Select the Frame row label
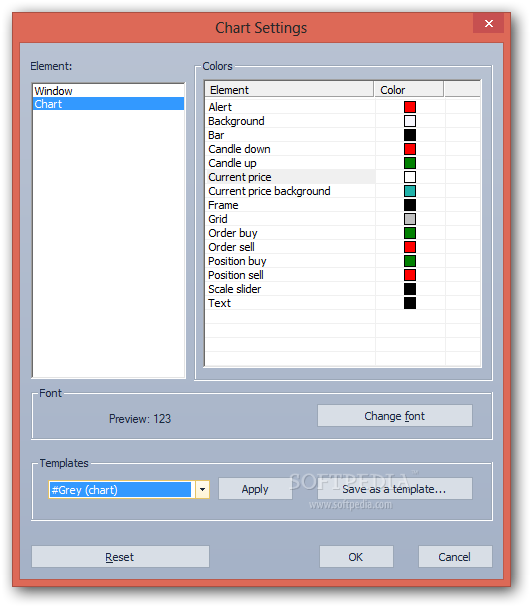The image size is (531, 607). click(223, 205)
